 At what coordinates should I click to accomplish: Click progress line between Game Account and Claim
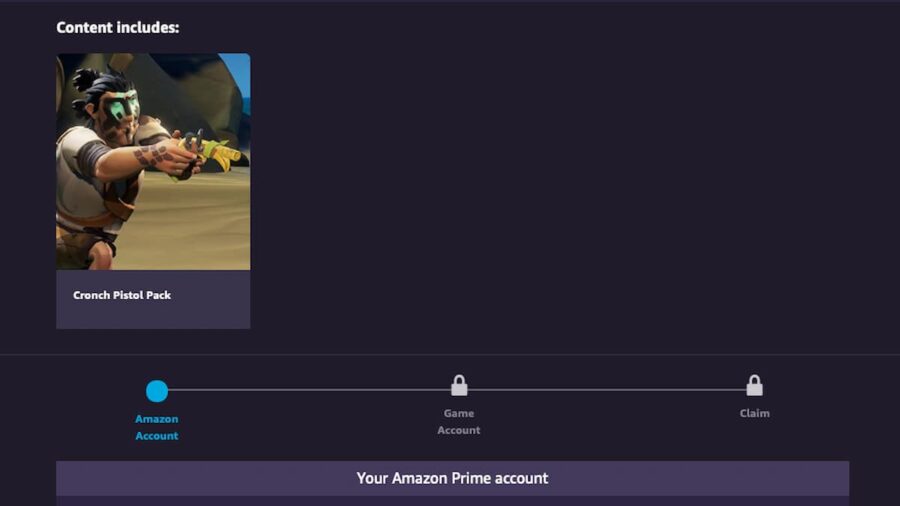pos(607,390)
